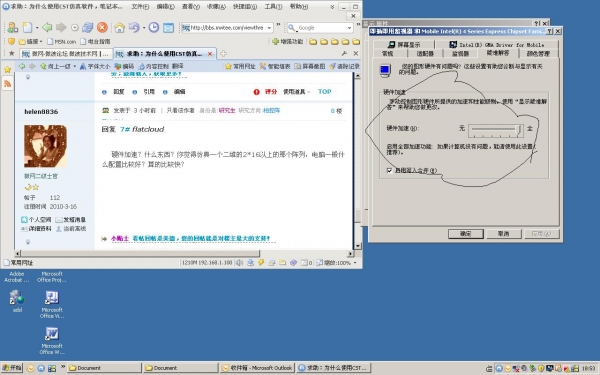Click the 评分 link
The image size is (600, 375).
click(x=271, y=91)
